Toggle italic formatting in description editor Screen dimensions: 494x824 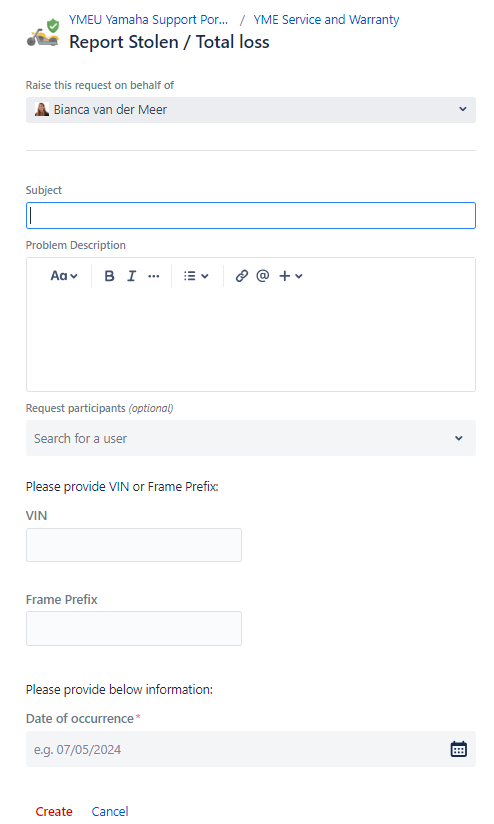coord(131,276)
